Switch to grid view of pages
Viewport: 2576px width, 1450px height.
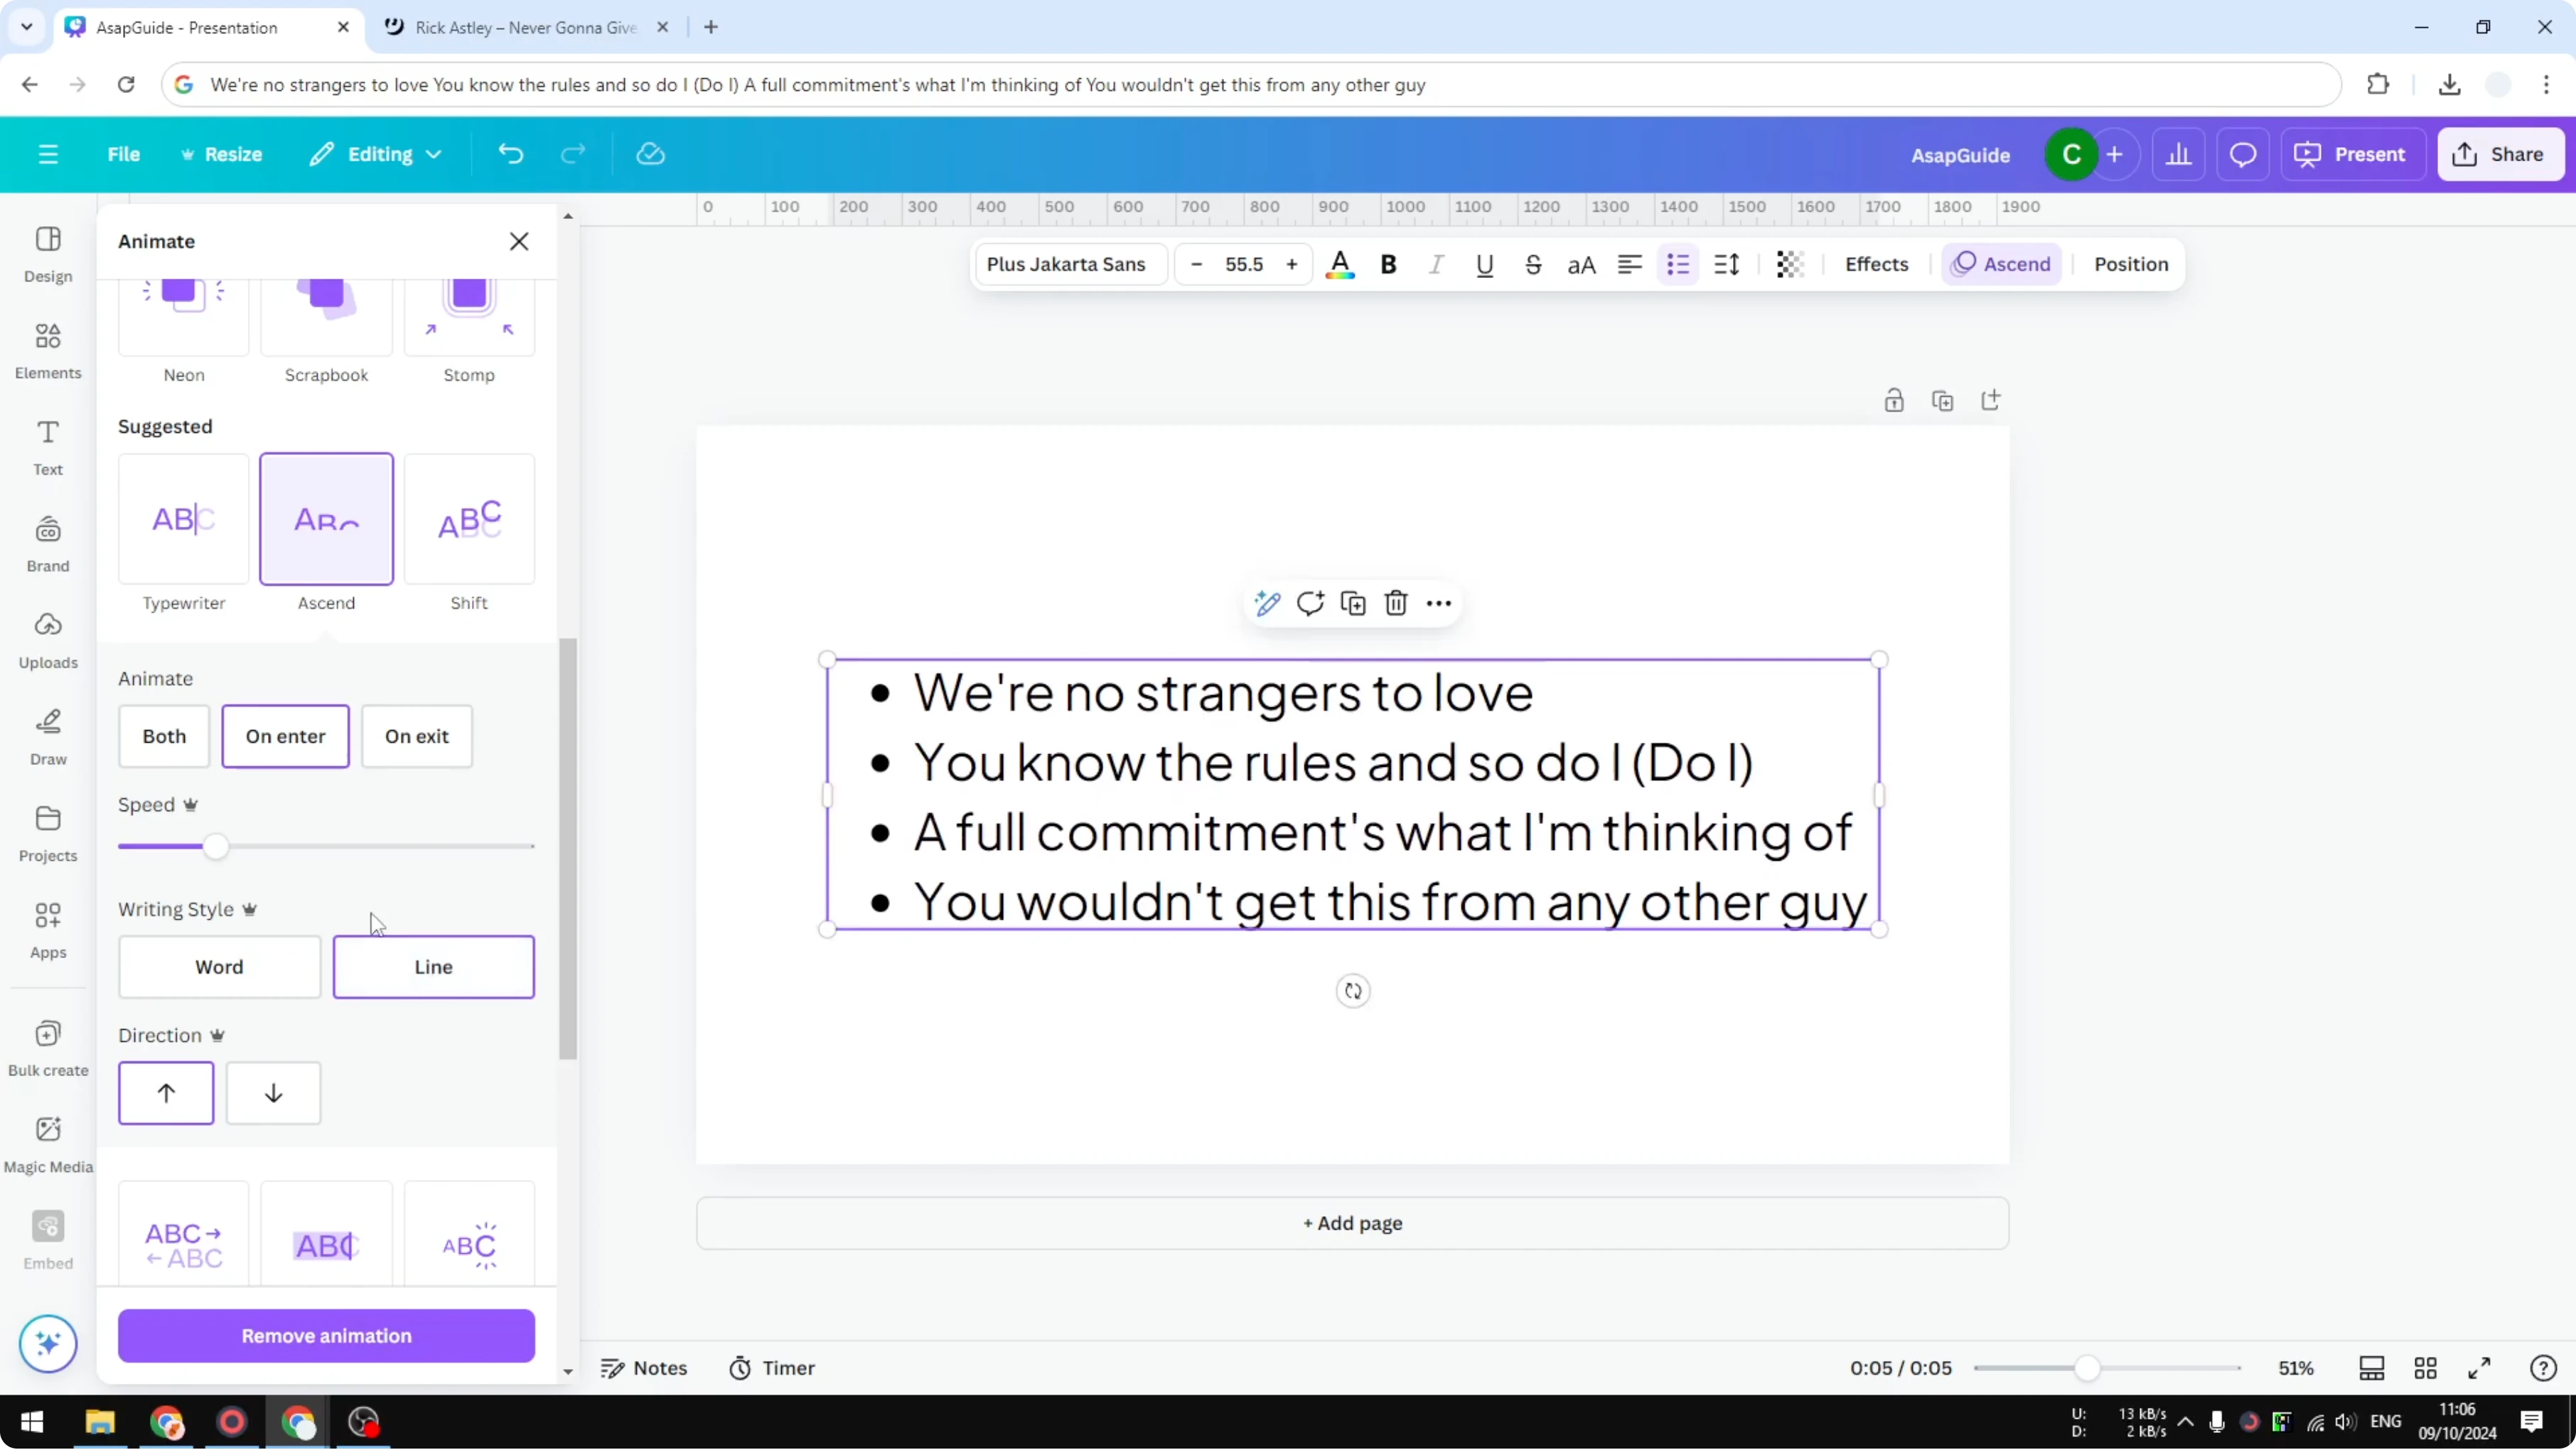click(2426, 1369)
